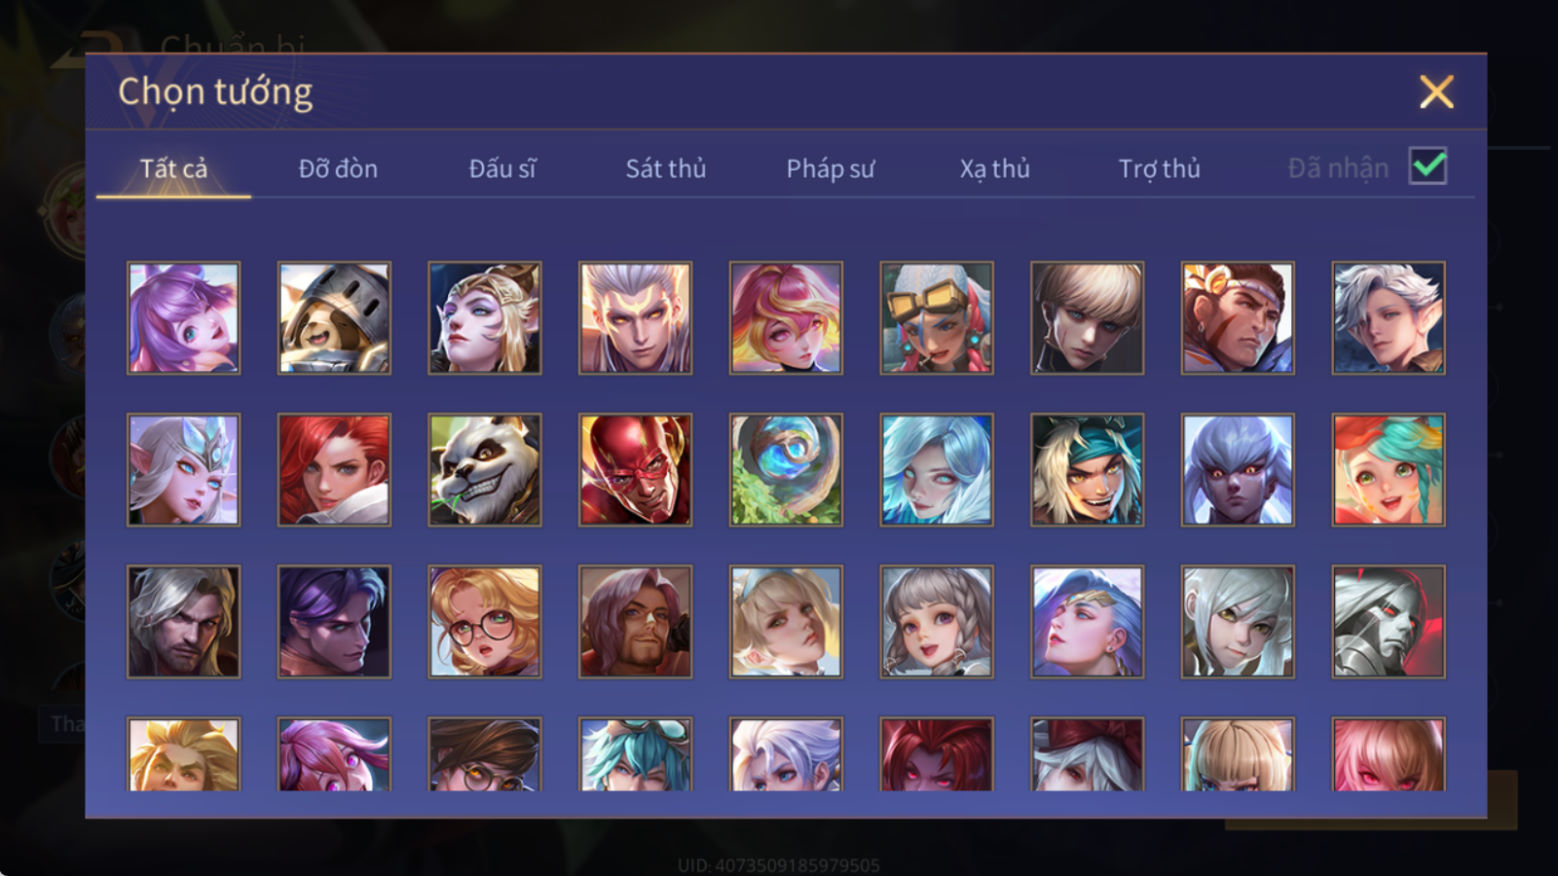Image resolution: width=1558 pixels, height=876 pixels.
Task: Close the Chọn tướng dialog
Action: 1436,92
